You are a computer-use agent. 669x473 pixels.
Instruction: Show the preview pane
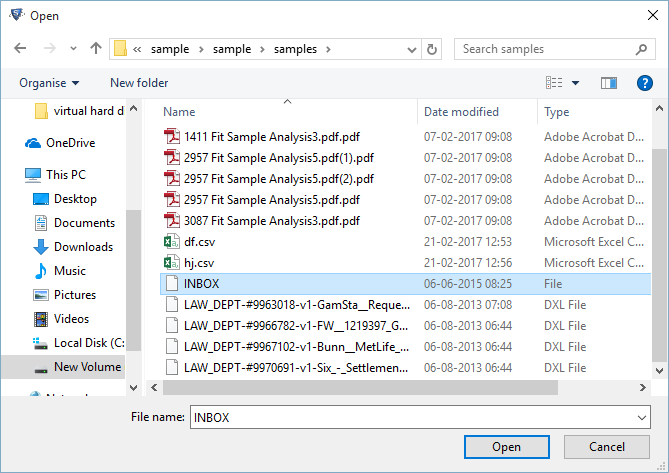[608, 83]
